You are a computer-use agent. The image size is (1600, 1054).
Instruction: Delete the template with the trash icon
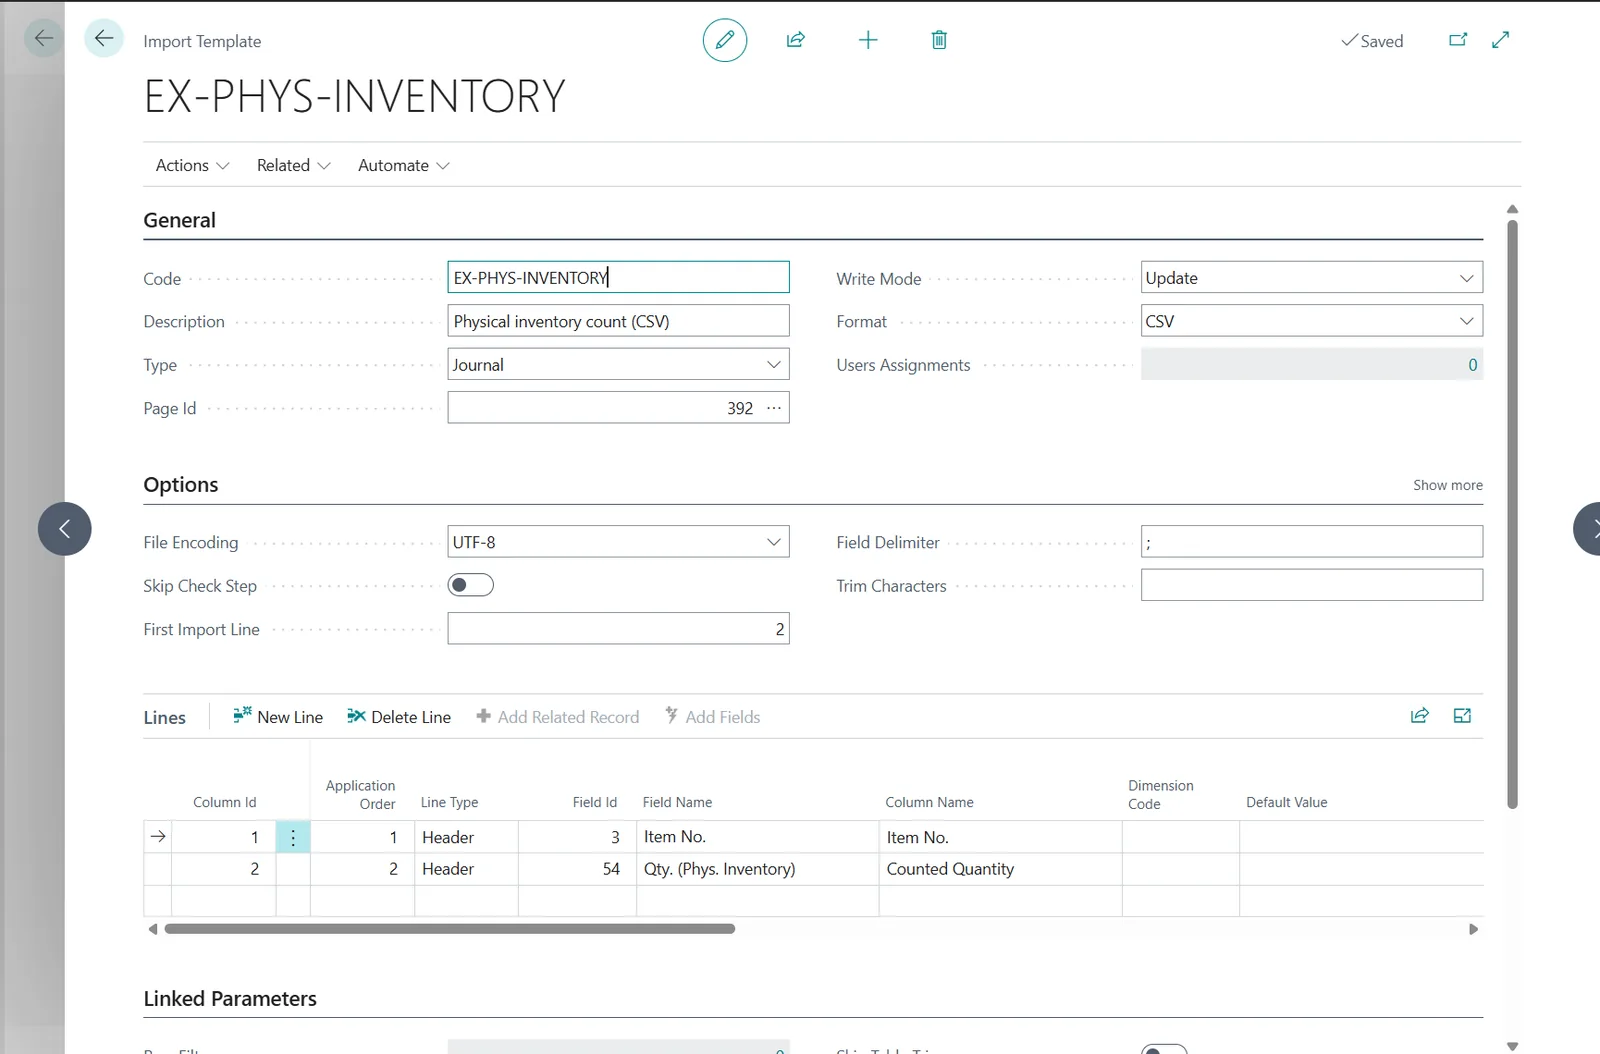click(x=939, y=40)
